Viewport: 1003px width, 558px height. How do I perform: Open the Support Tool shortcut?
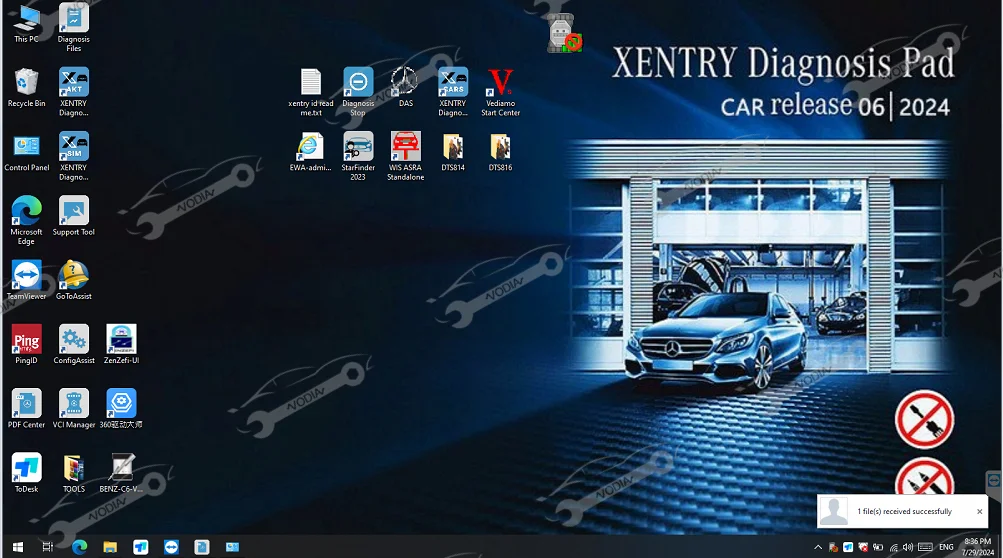click(74, 216)
